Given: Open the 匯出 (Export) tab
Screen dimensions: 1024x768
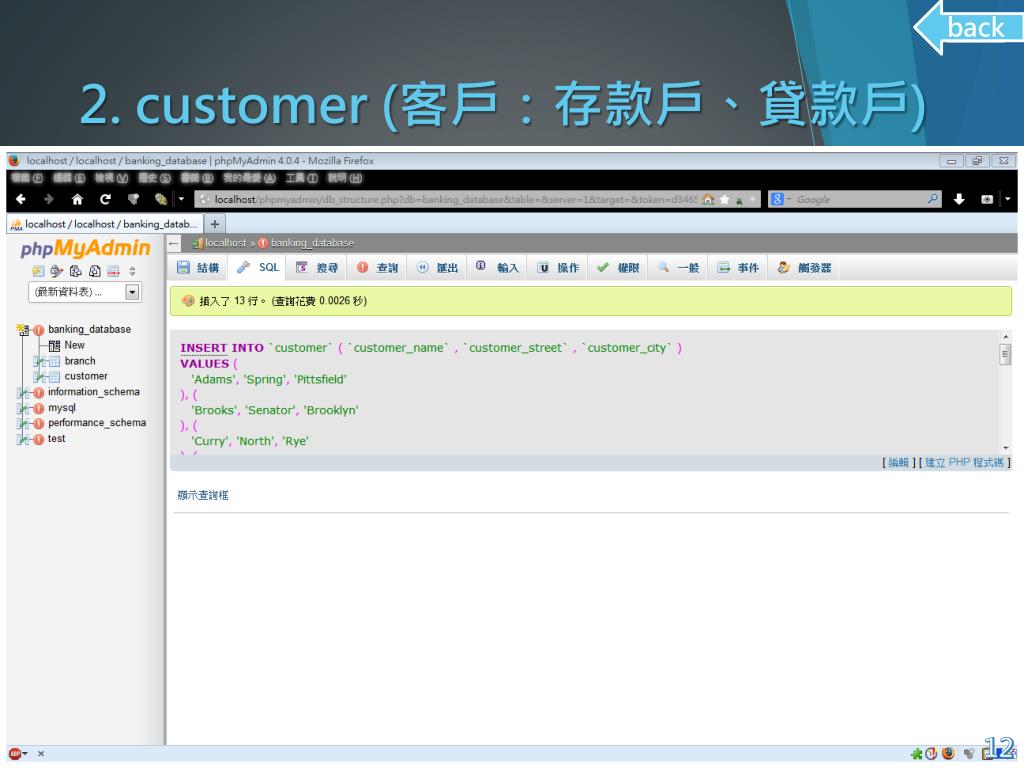Looking at the screenshot, I should 438,268.
